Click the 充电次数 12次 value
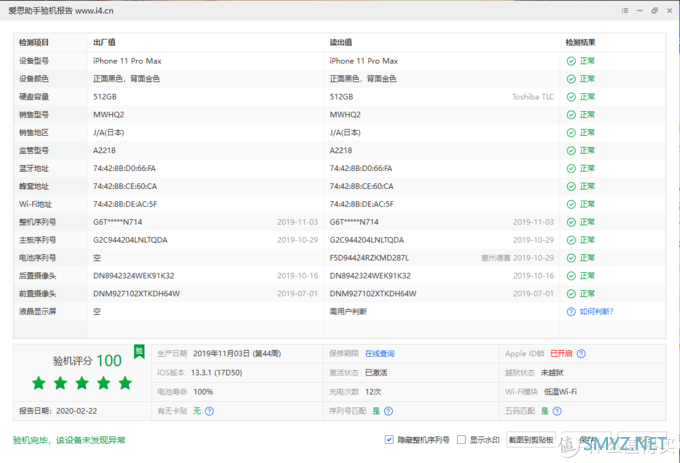This screenshot has width=680, height=463. click(373, 392)
